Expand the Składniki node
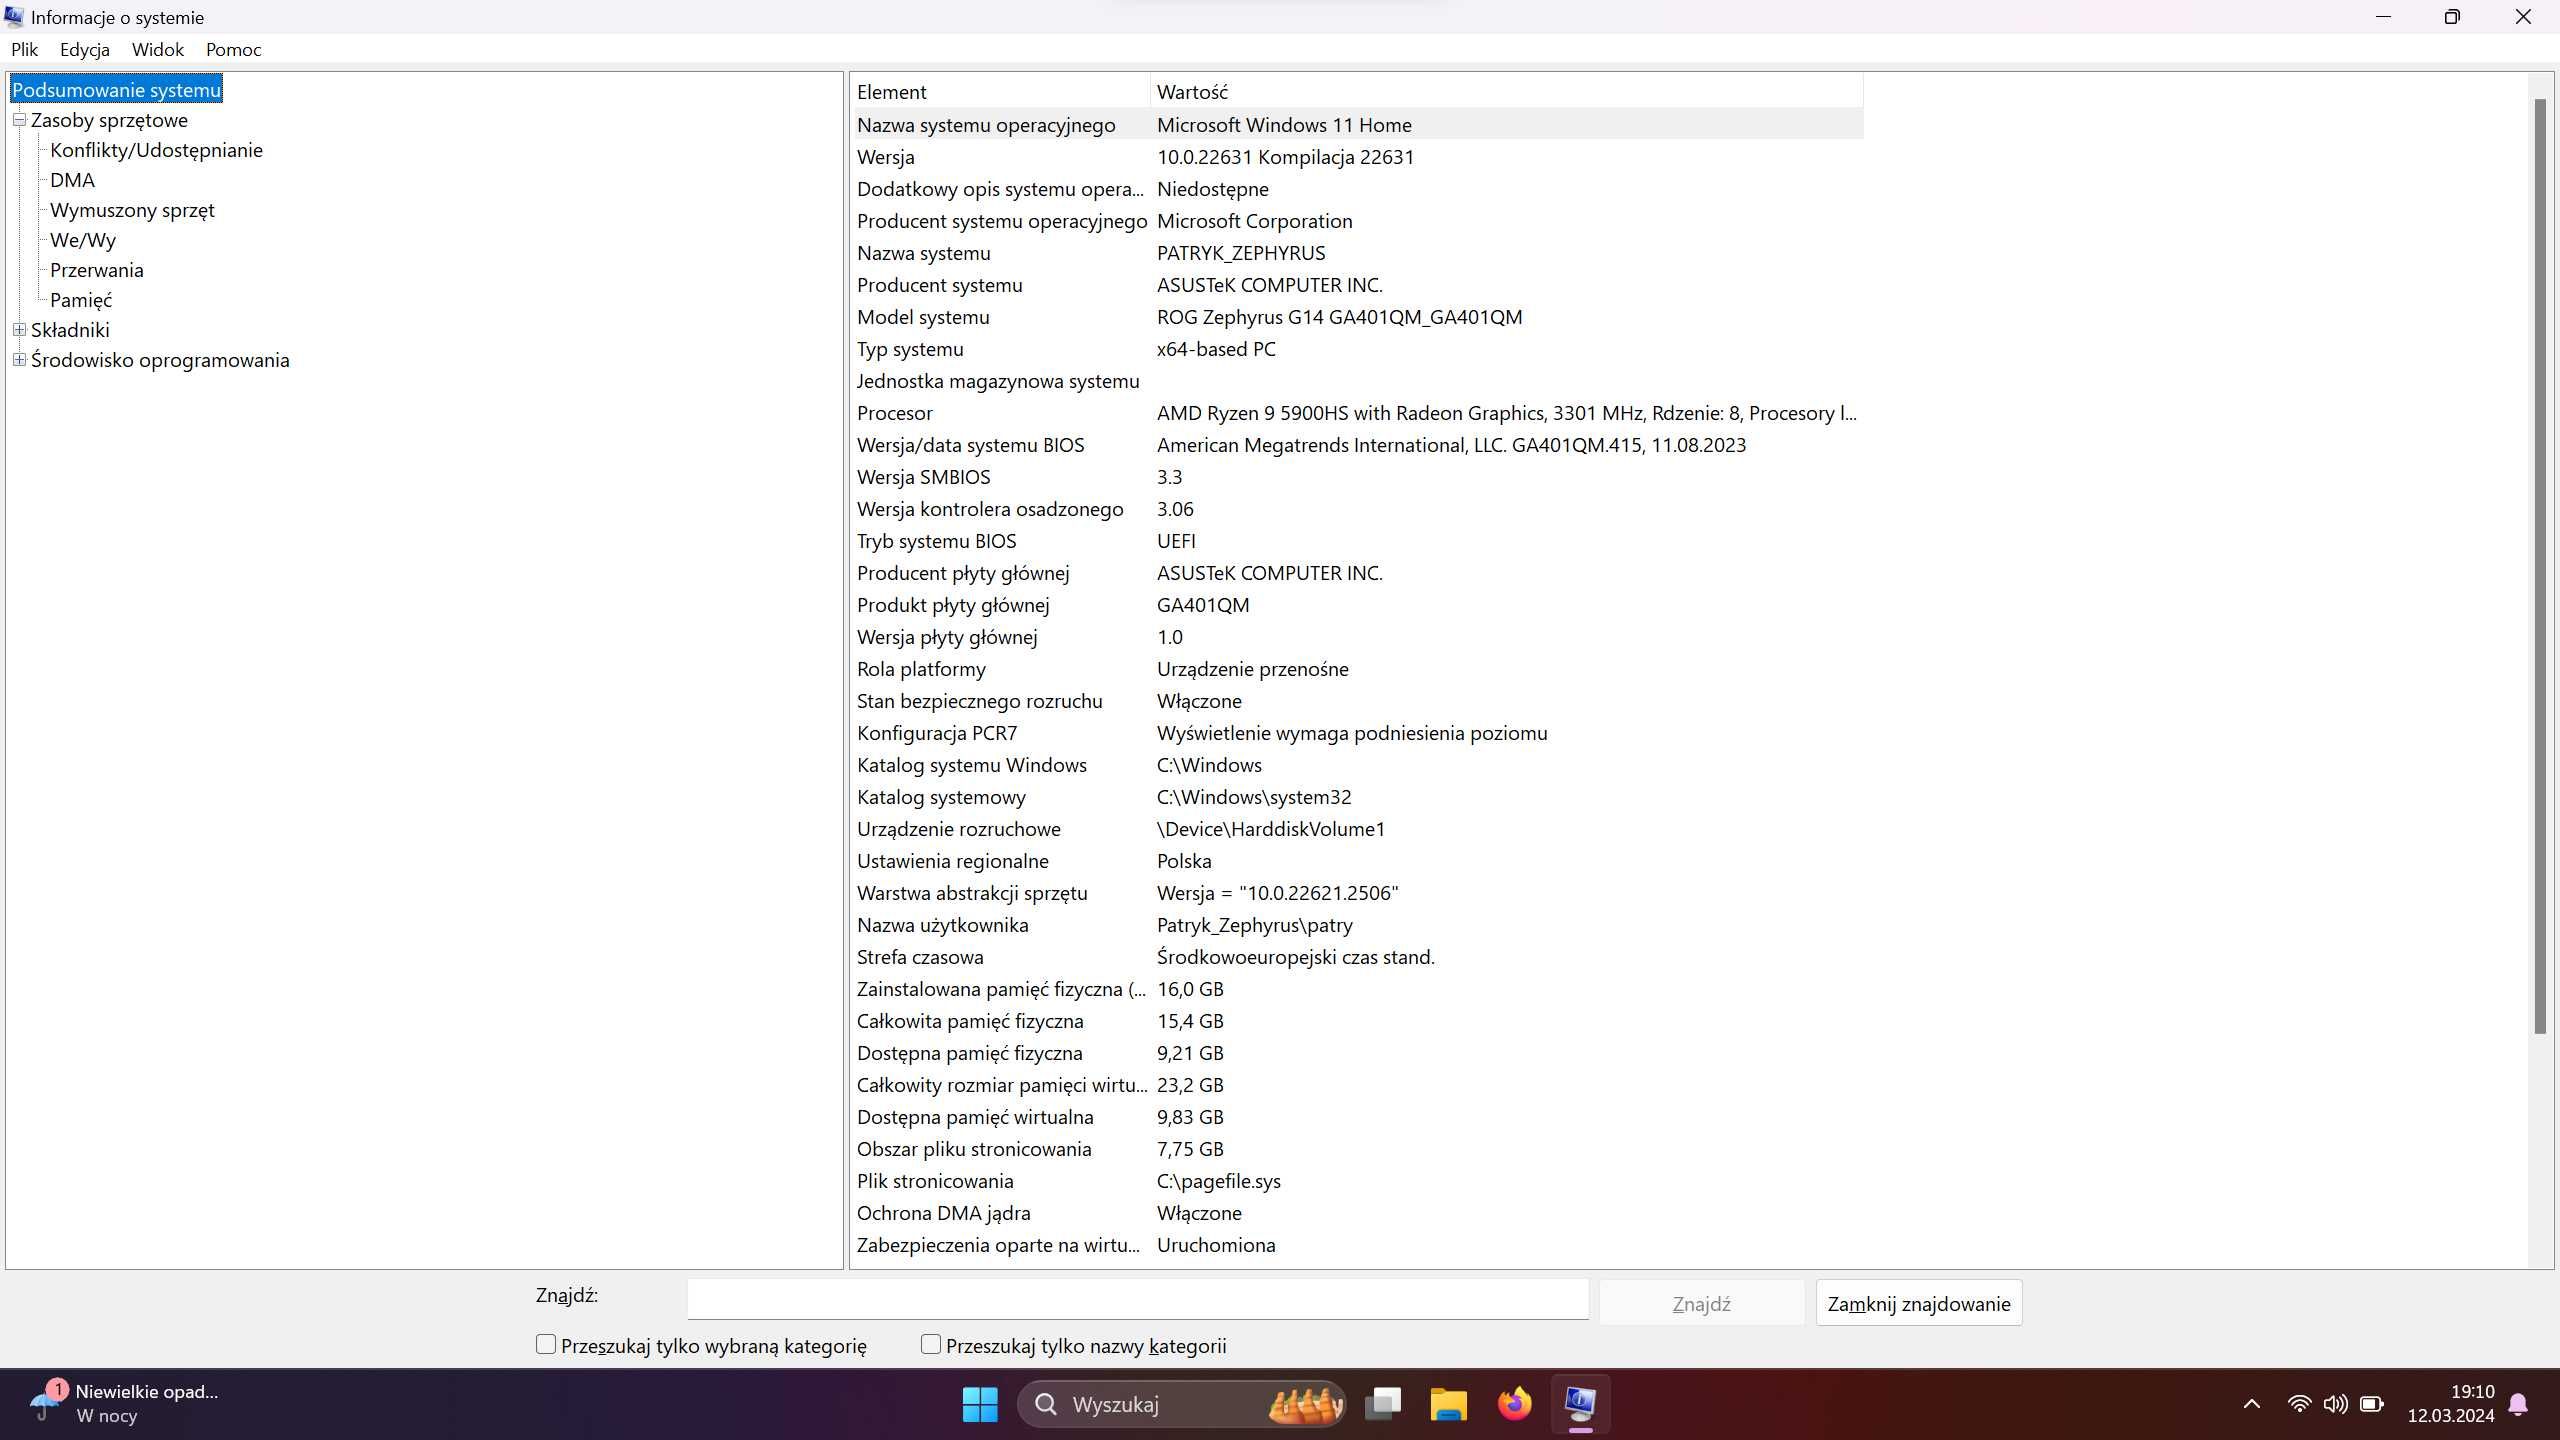The width and height of the screenshot is (2560, 1440). point(19,330)
